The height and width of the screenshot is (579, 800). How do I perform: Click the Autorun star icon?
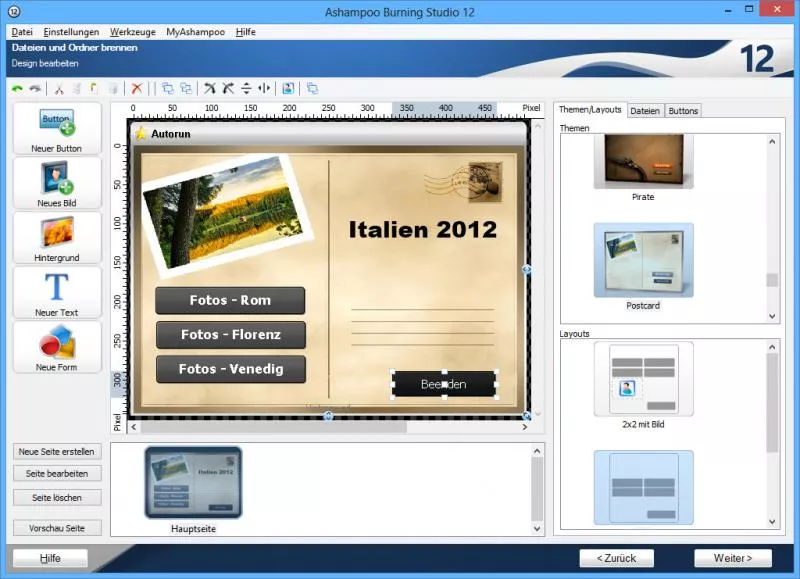[140, 134]
